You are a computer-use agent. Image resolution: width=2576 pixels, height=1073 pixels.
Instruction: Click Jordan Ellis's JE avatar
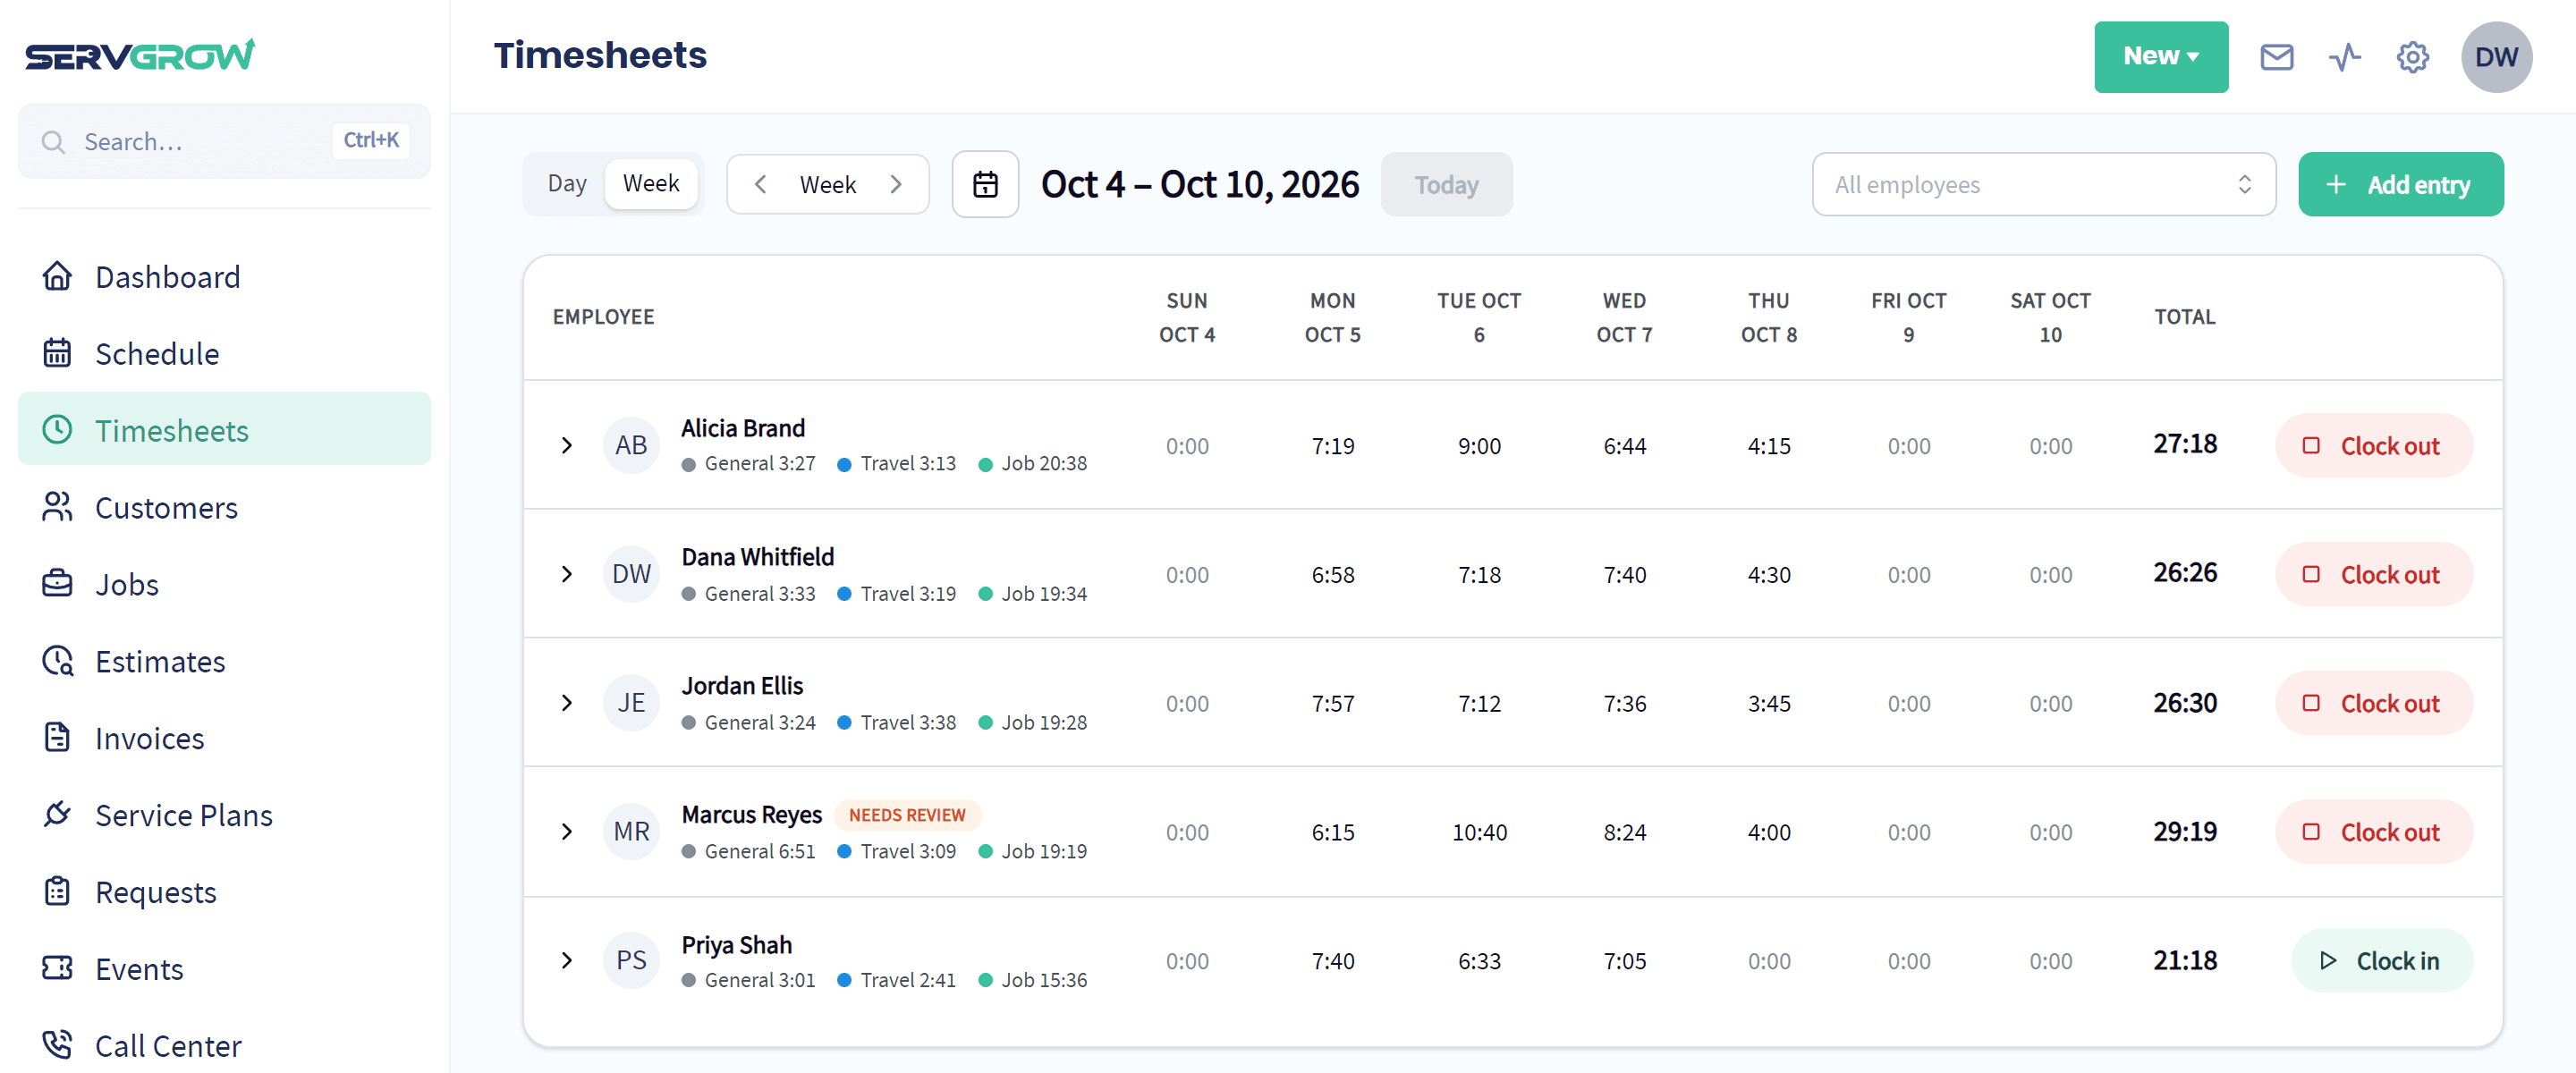click(x=631, y=703)
